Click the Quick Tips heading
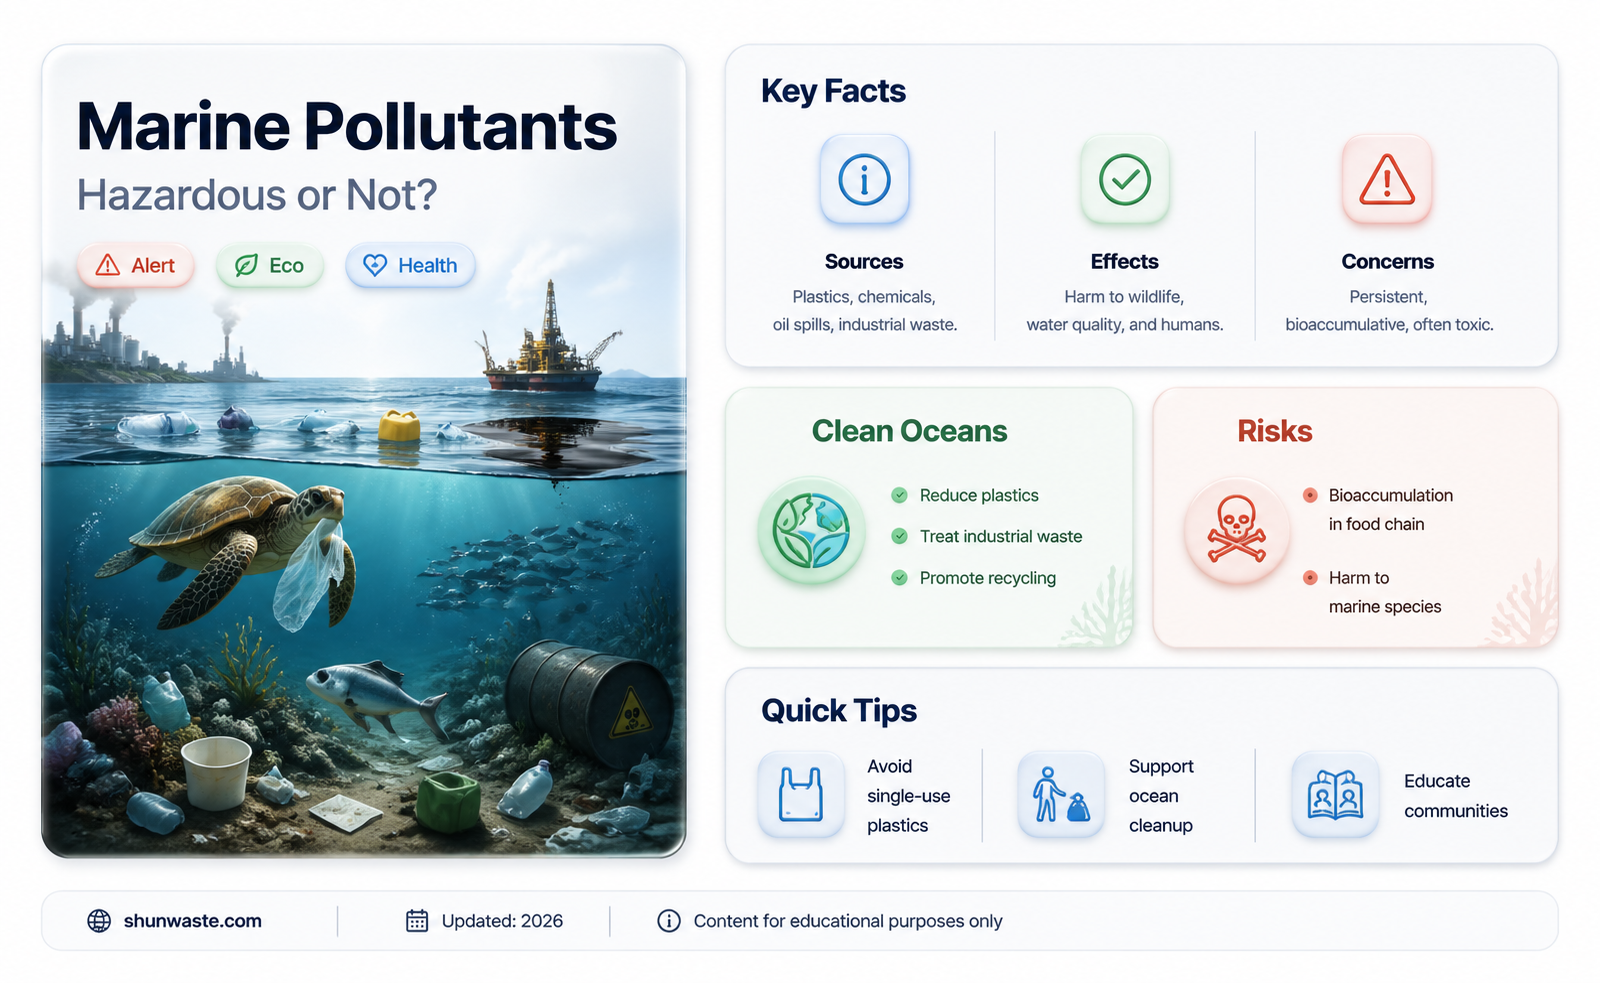This screenshot has width=1600, height=983. tap(839, 711)
